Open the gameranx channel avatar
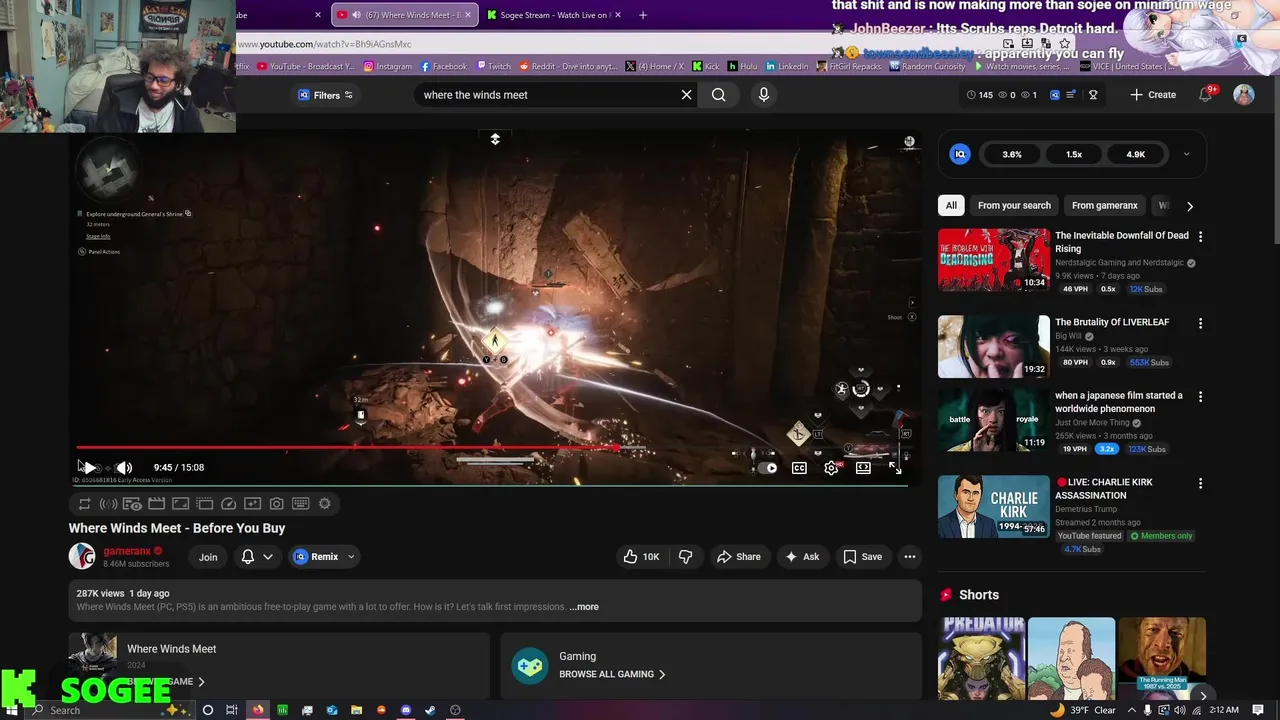 click(x=82, y=557)
